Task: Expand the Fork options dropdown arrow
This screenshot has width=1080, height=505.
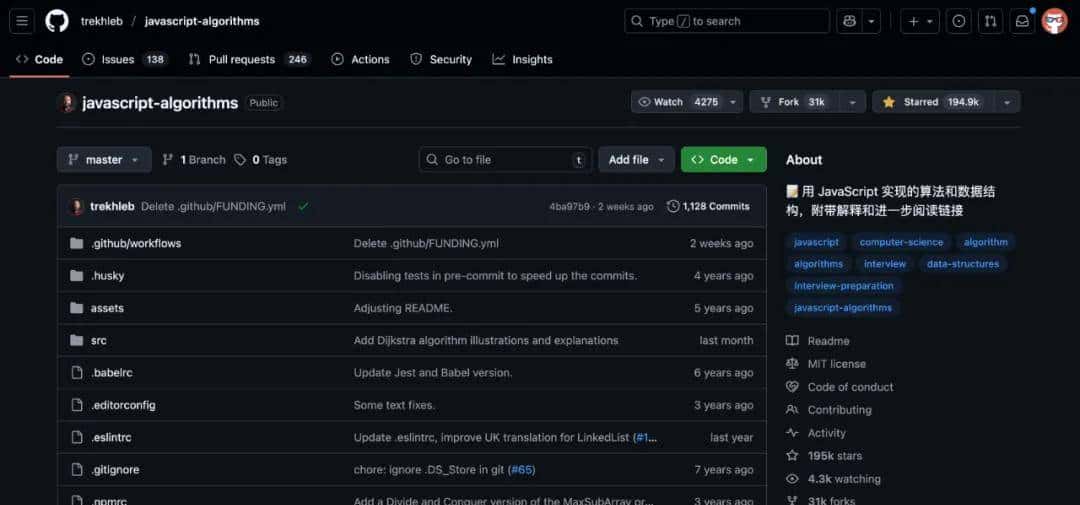Action: click(x=853, y=102)
